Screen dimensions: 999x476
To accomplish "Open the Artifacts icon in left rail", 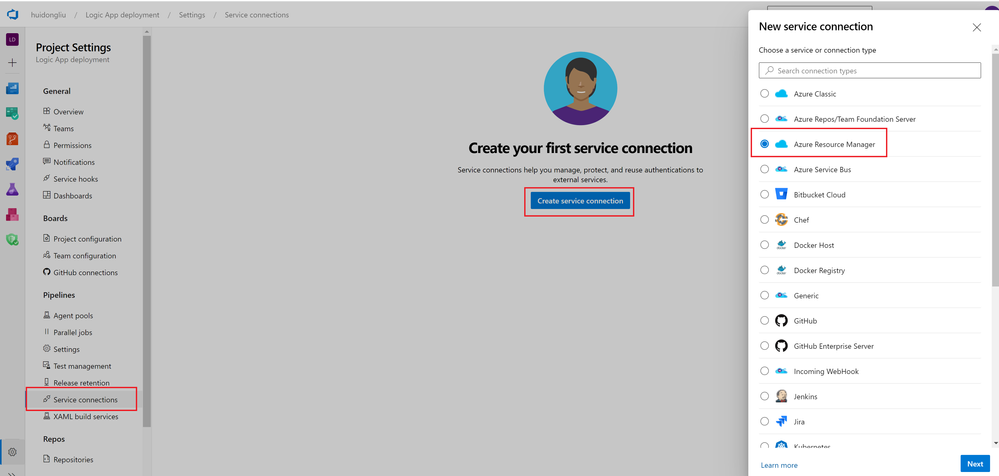I will [x=12, y=215].
